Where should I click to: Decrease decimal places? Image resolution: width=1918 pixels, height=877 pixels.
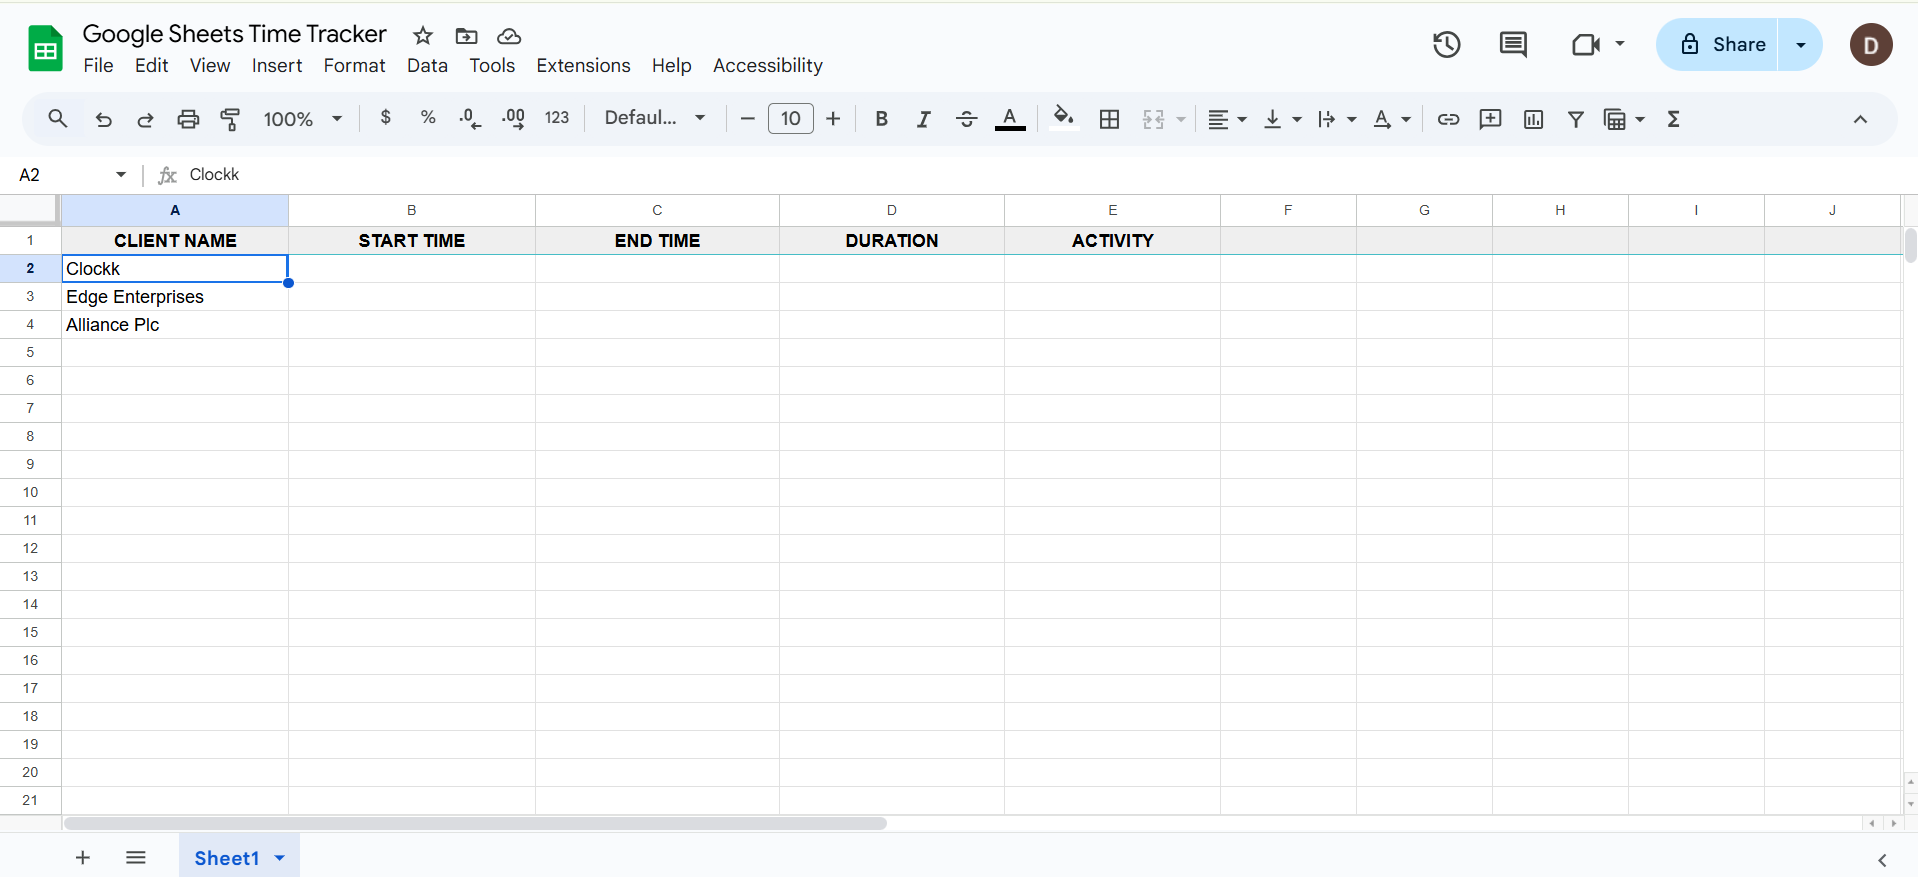click(470, 119)
